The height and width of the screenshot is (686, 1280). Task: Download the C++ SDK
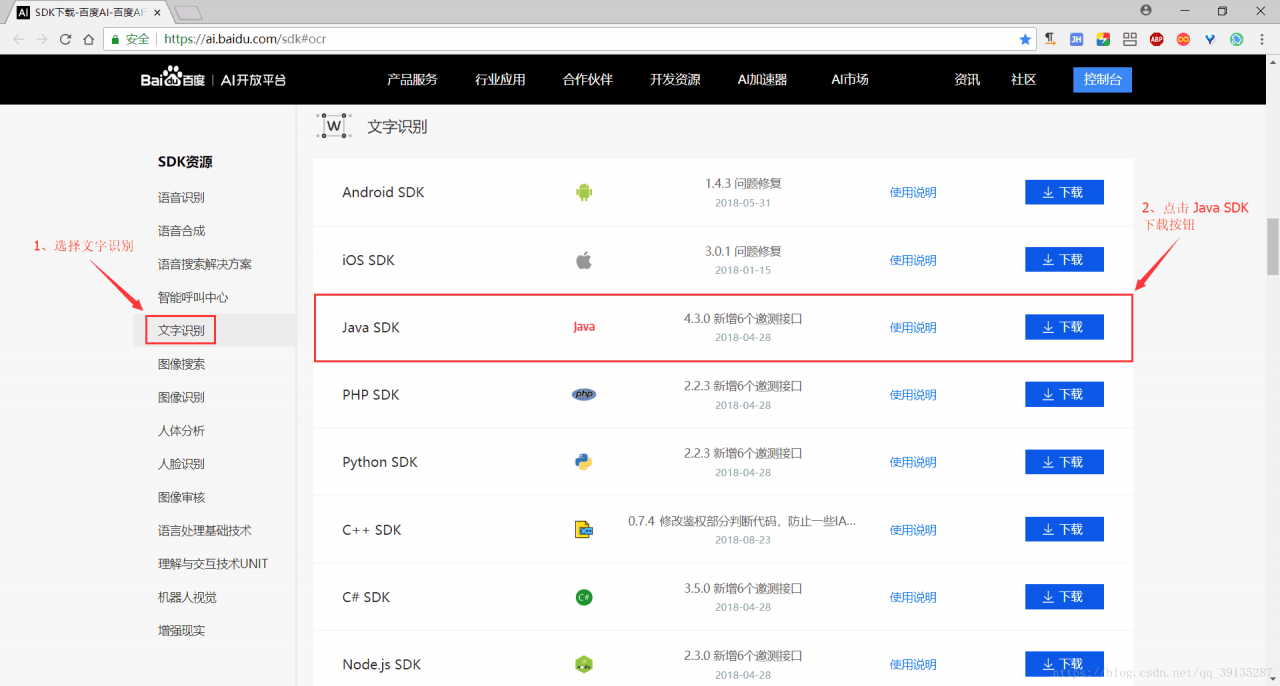[x=1064, y=529]
